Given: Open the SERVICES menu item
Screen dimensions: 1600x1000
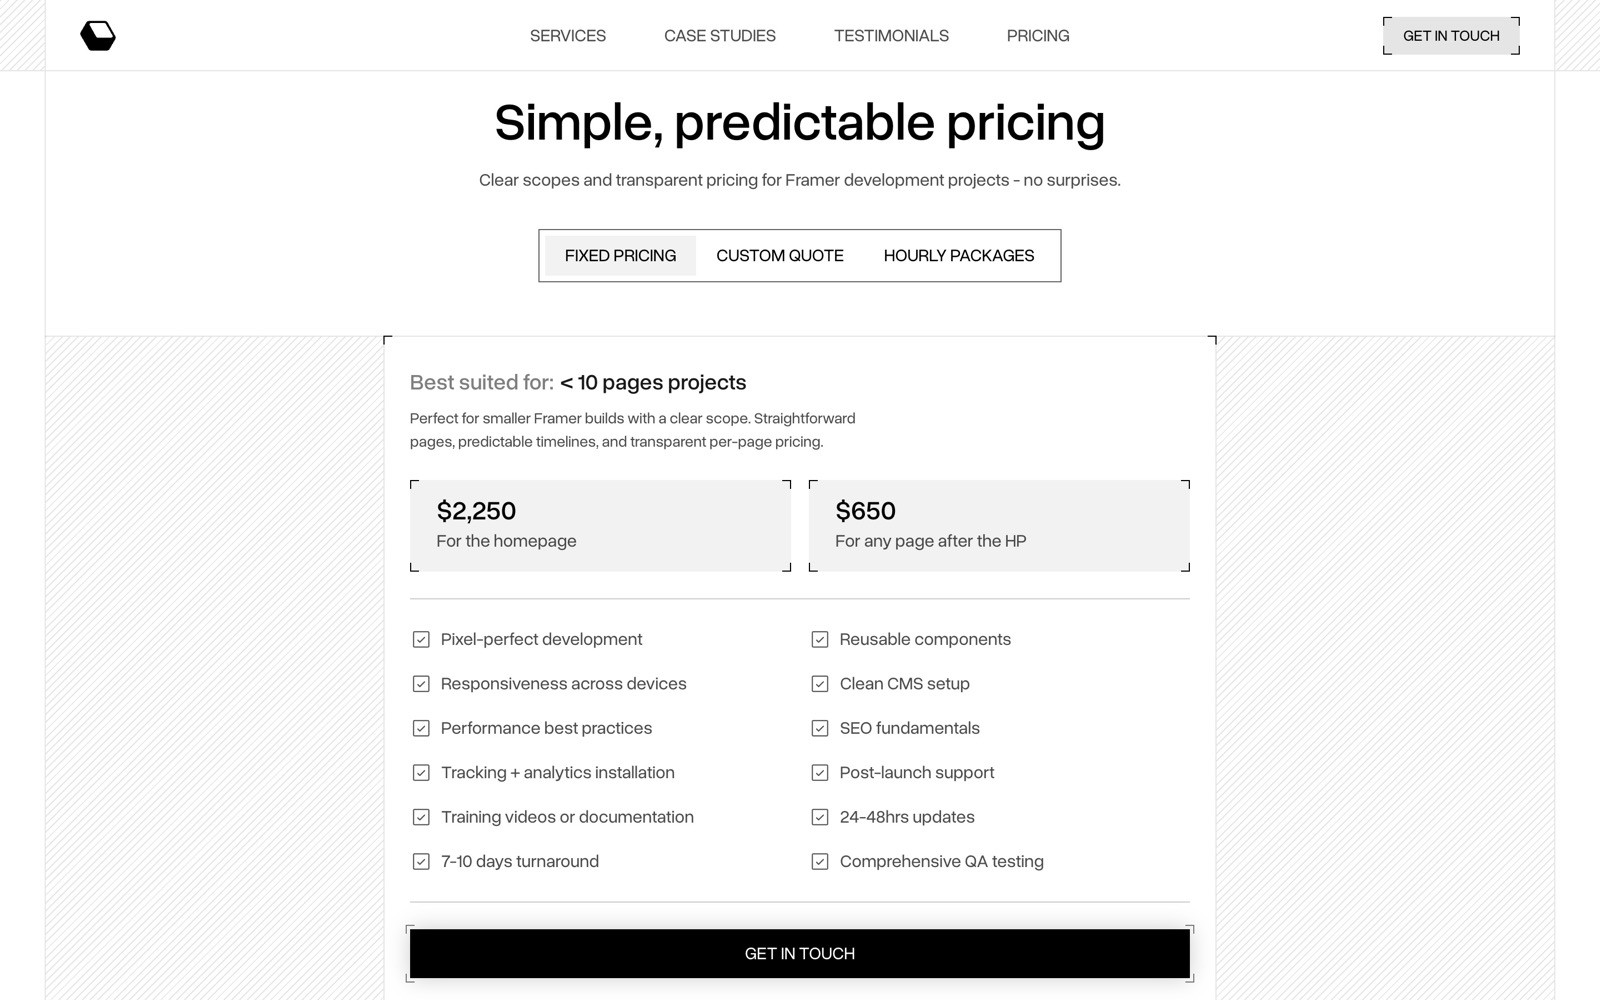Looking at the screenshot, I should (567, 35).
